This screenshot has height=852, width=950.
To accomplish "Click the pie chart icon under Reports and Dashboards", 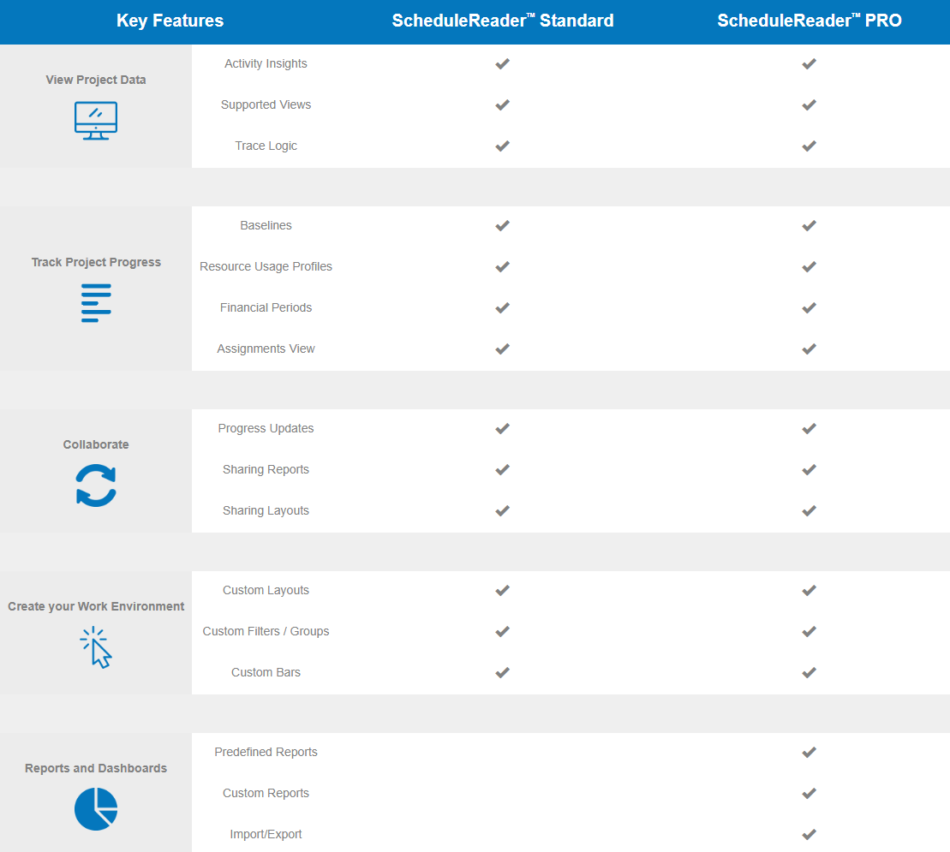I will (x=96, y=809).
